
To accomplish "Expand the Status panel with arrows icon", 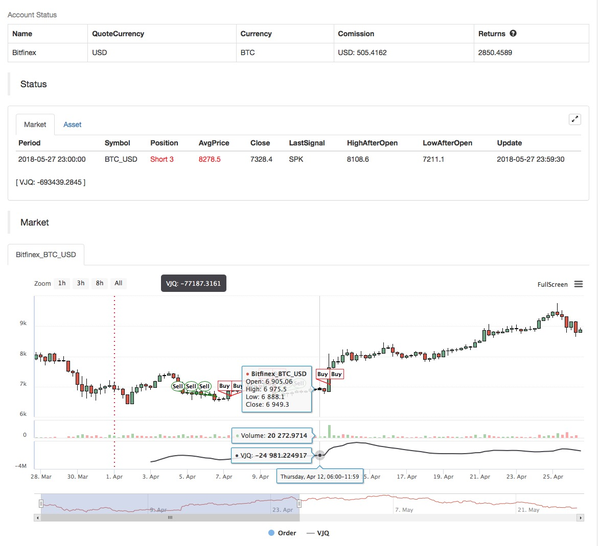I will [574, 119].
